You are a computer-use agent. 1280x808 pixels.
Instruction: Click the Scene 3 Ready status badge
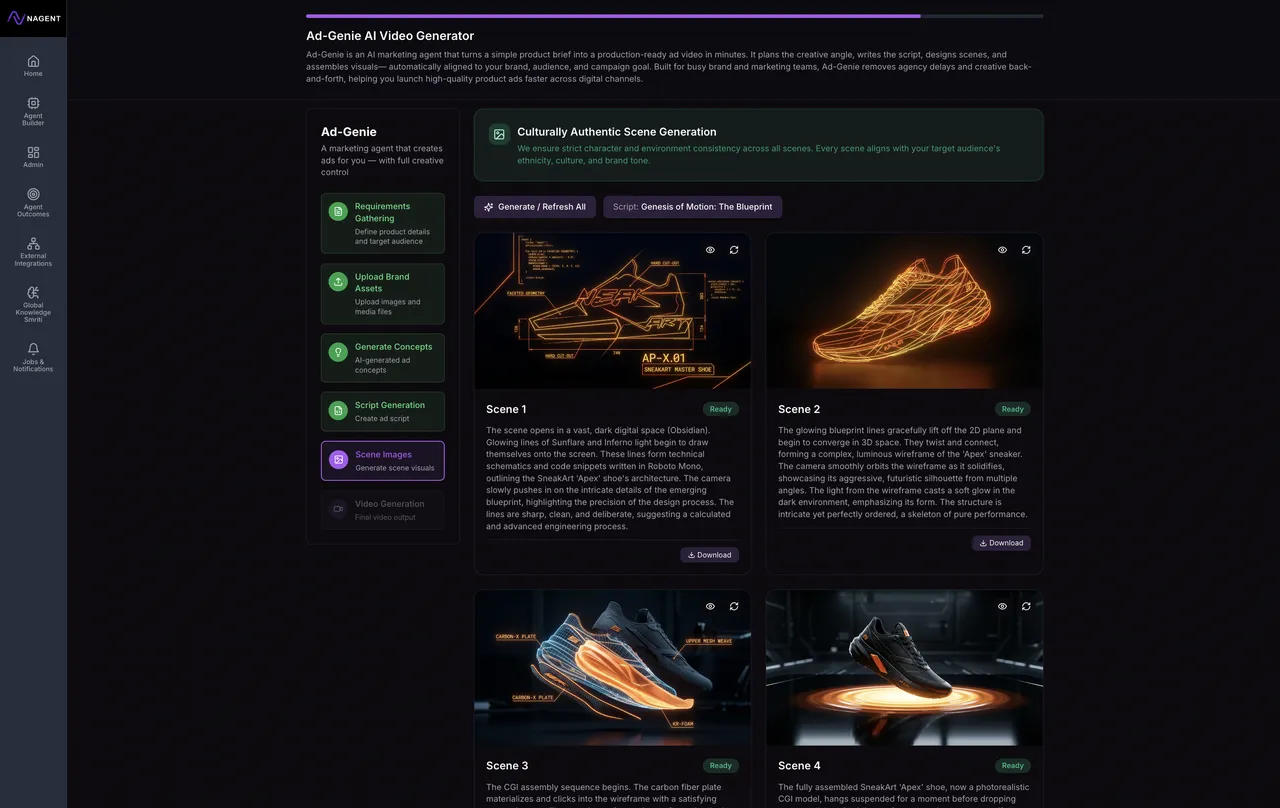pyautogui.click(x=721, y=766)
